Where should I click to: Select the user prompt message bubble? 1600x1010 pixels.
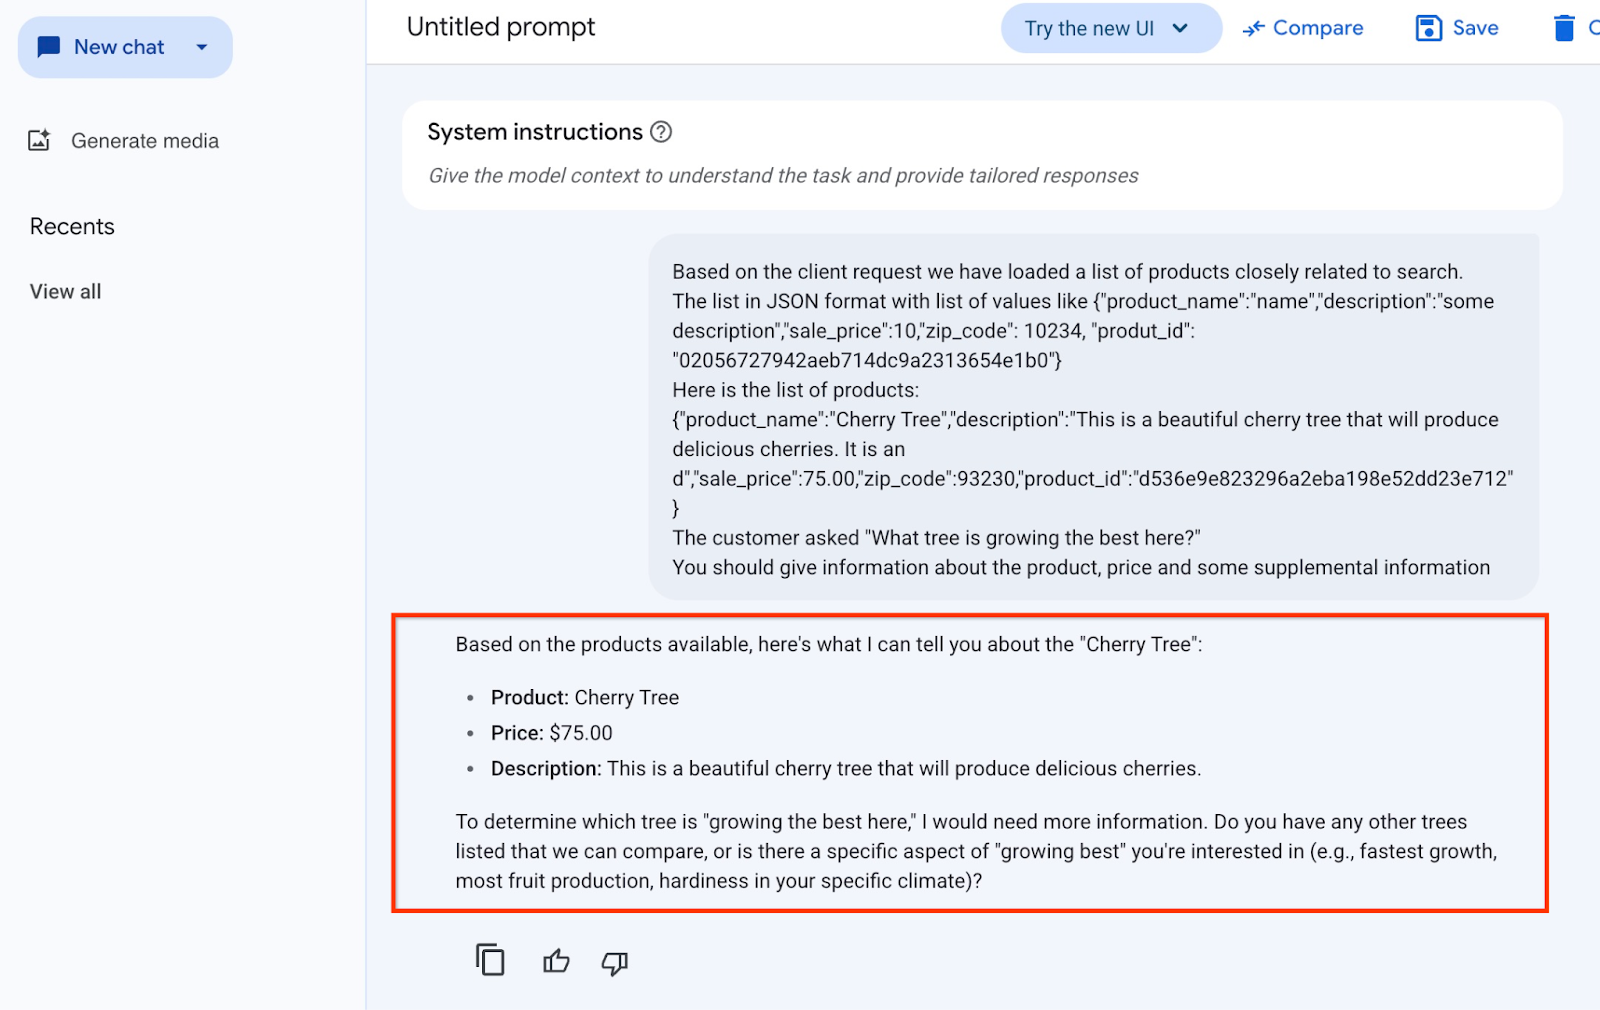(x=1092, y=418)
